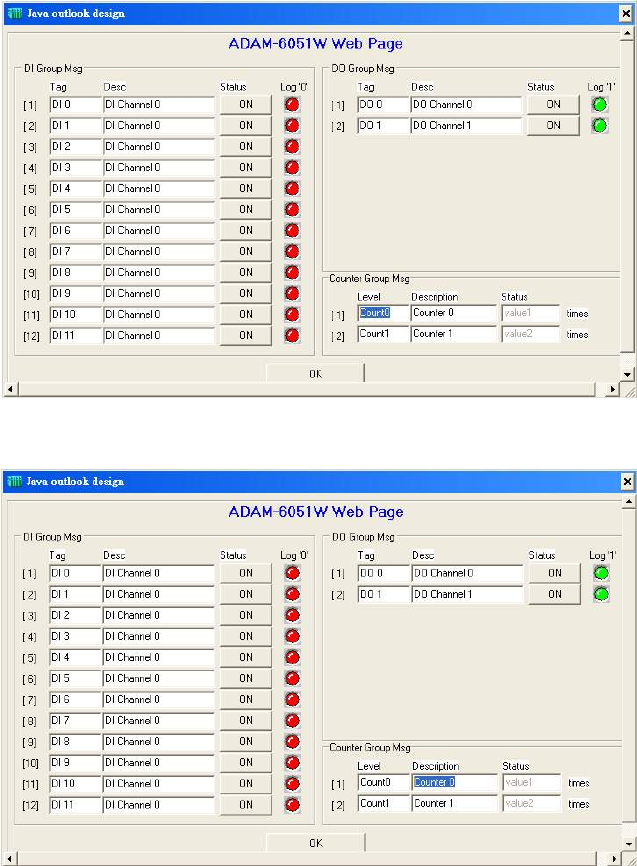
Task: Click the description field of DI 3 row in upper window
Action: 159,167
